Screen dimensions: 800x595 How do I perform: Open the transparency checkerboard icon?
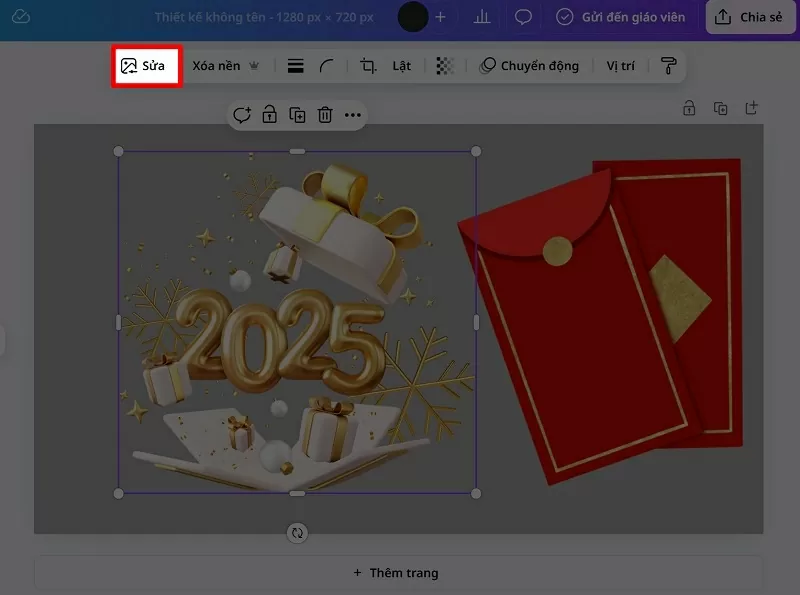tap(445, 66)
